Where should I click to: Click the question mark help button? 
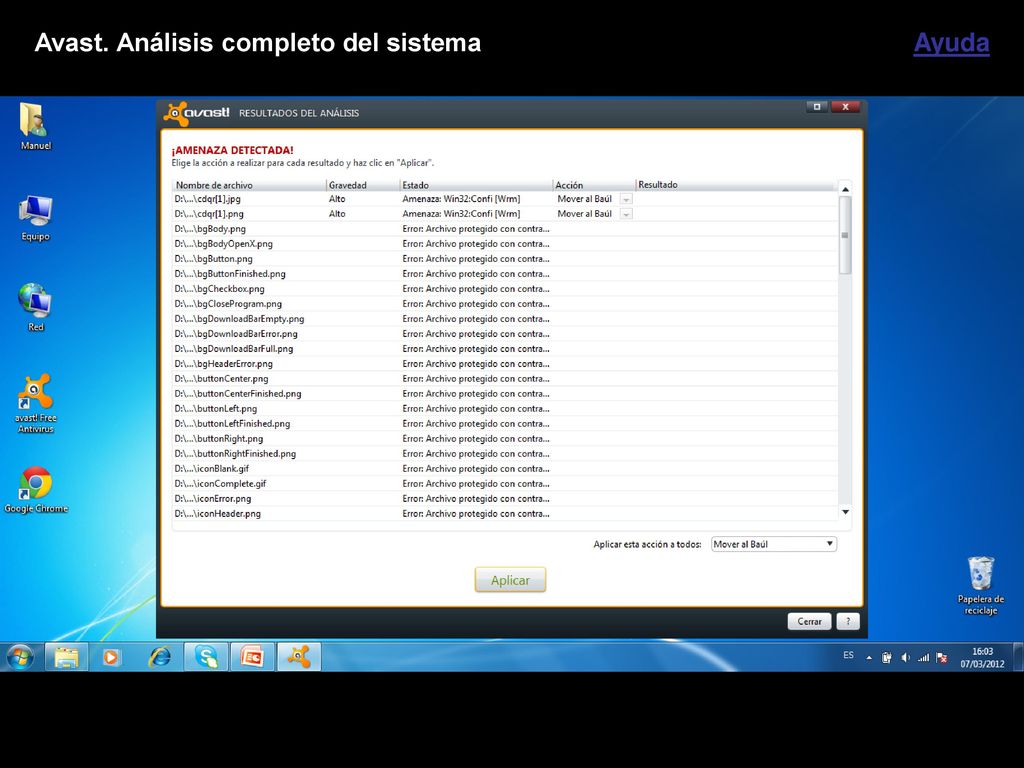coord(848,621)
